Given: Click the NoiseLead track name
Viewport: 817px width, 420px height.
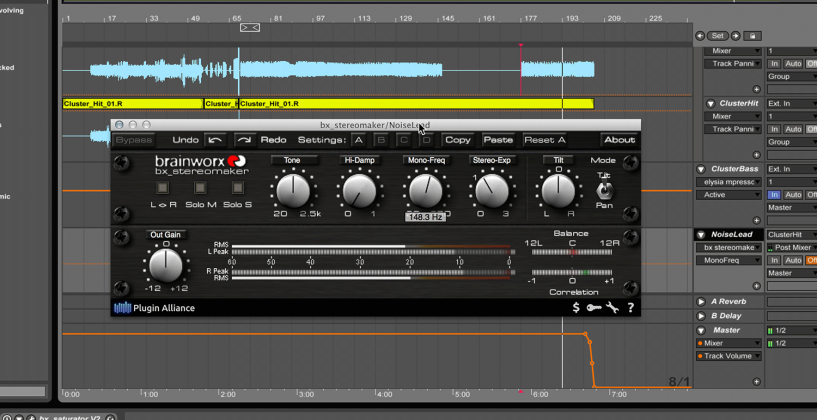Looking at the screenshot, I should [x=729, y=234].
